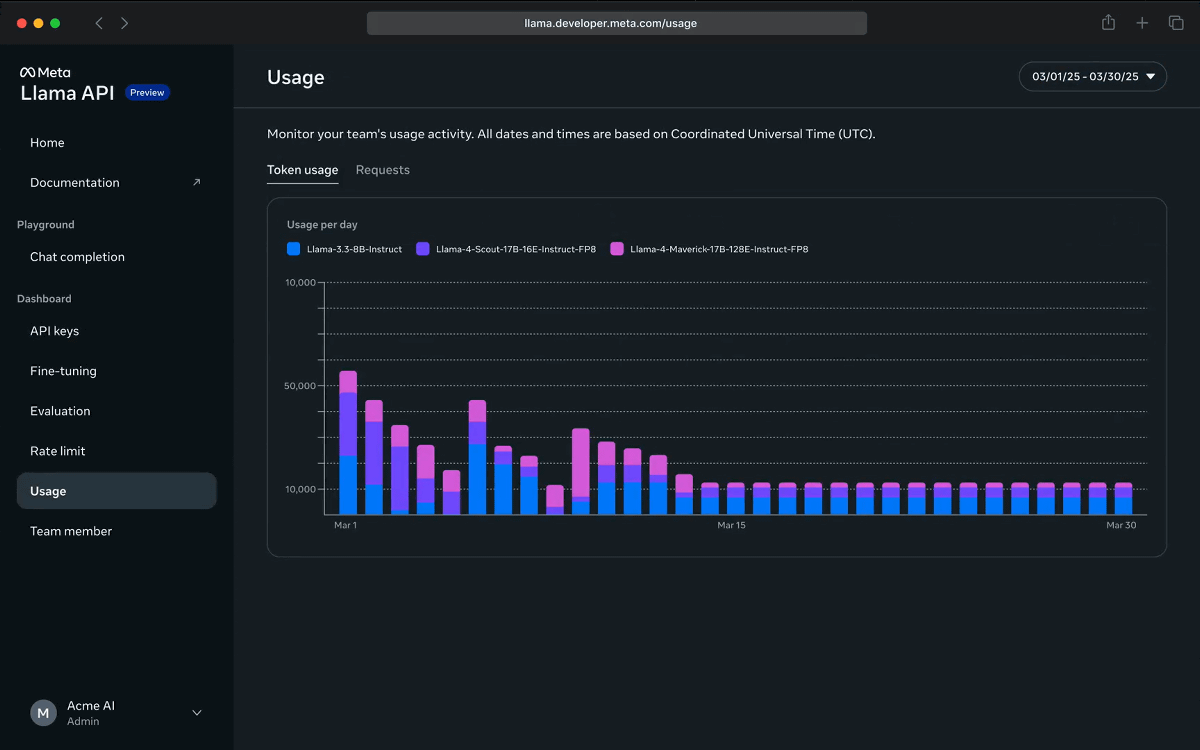Expand the Acme AI account chevron

coord(197,713)
